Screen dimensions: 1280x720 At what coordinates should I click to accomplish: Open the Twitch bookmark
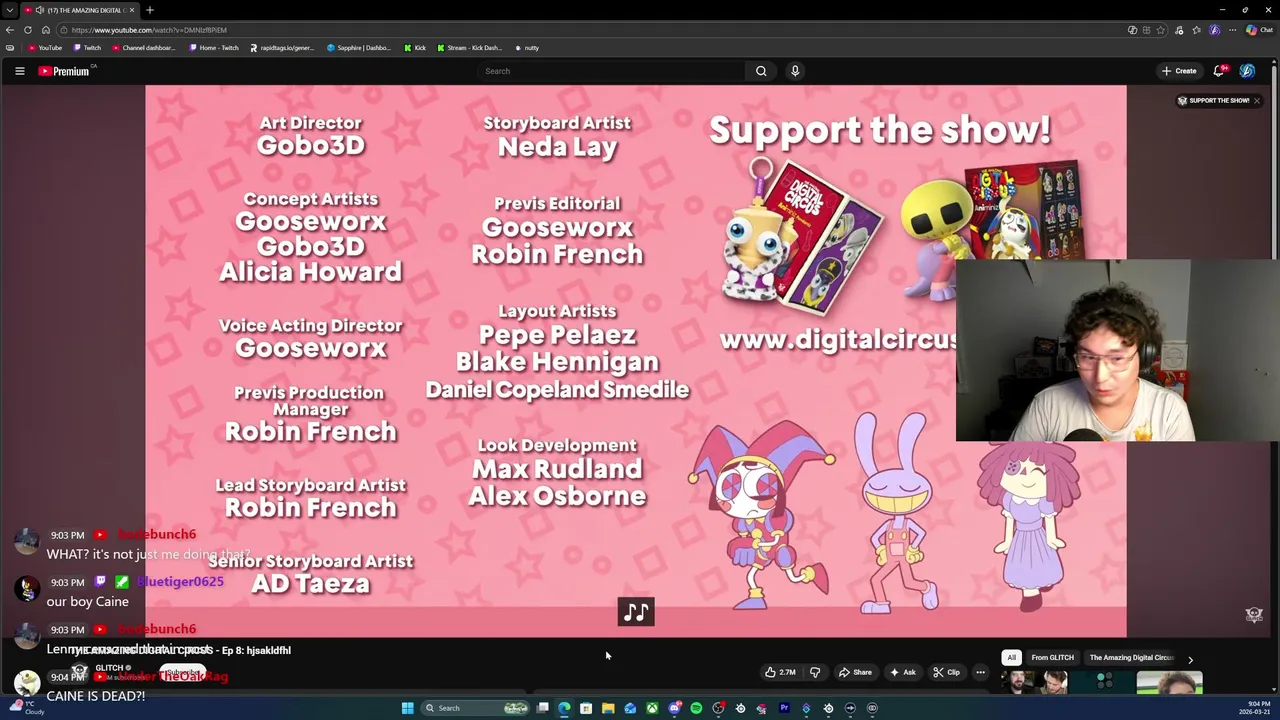point(87,47)
